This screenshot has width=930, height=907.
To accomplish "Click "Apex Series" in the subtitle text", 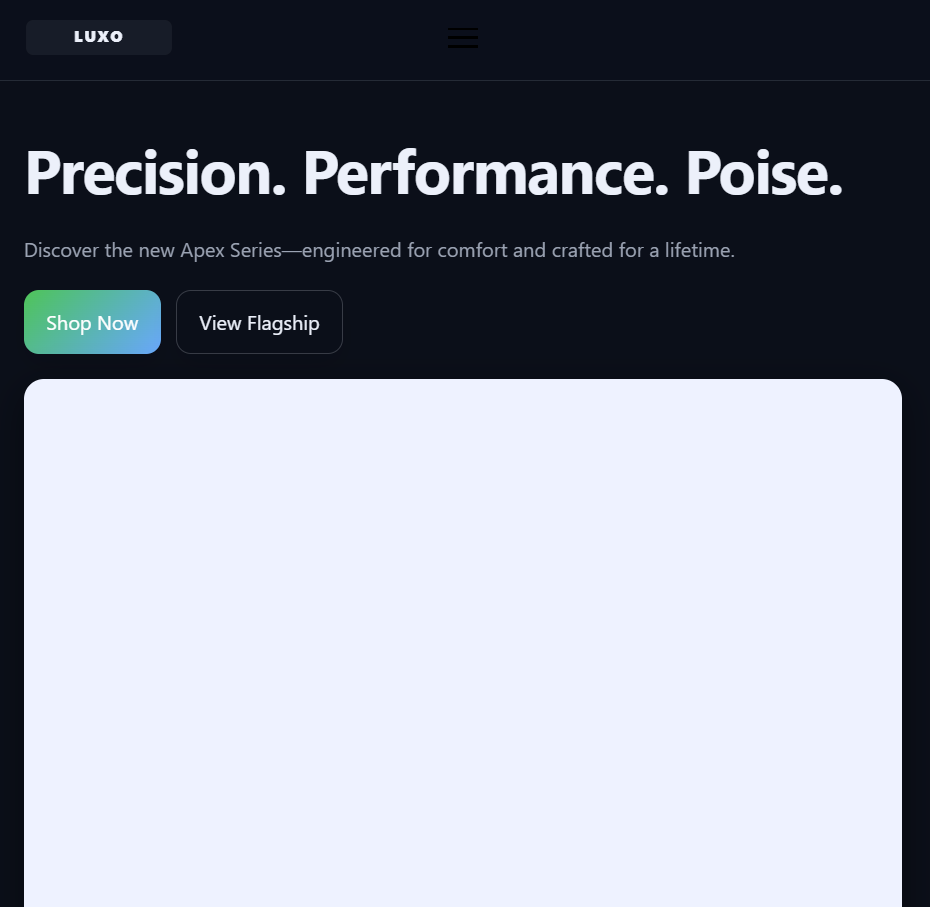I will [x=231, y=250].
